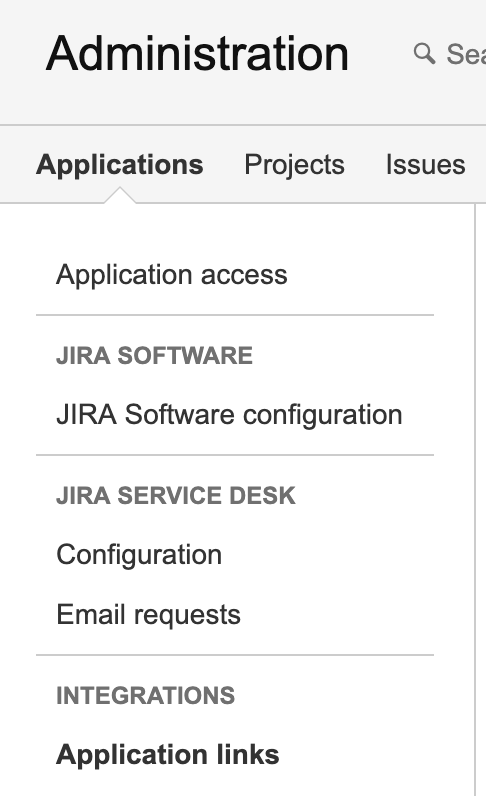486x796 pixels.
Task: Open the Issues tab
Action: [426, 164]
